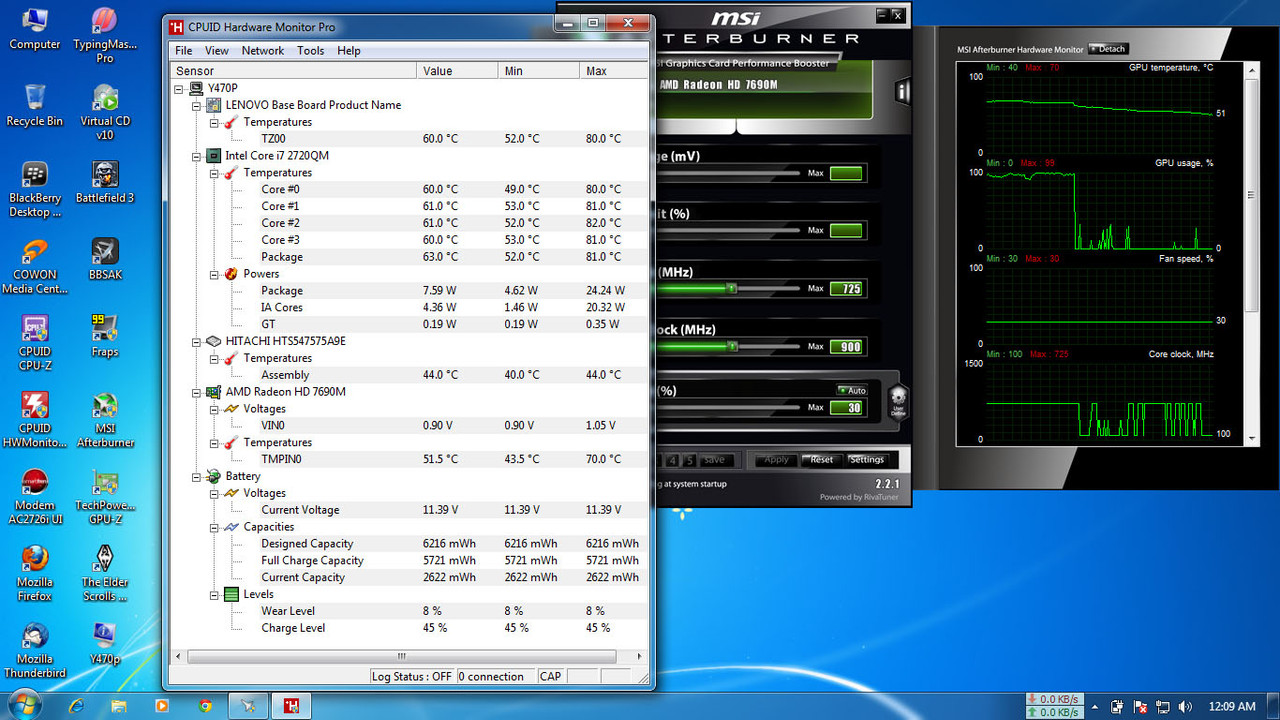Open Windows Explorer from taskbar
The height and width of the screenshot is (720, 1280).
click(119, 705)
